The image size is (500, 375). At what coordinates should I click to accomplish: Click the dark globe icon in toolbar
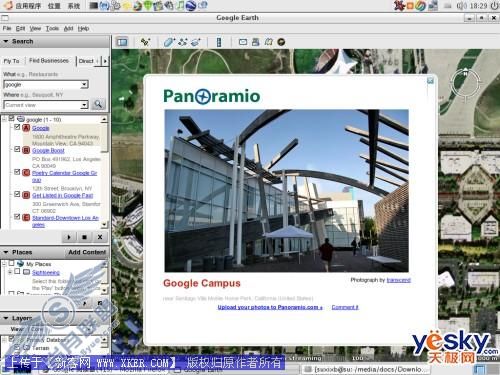281,42
